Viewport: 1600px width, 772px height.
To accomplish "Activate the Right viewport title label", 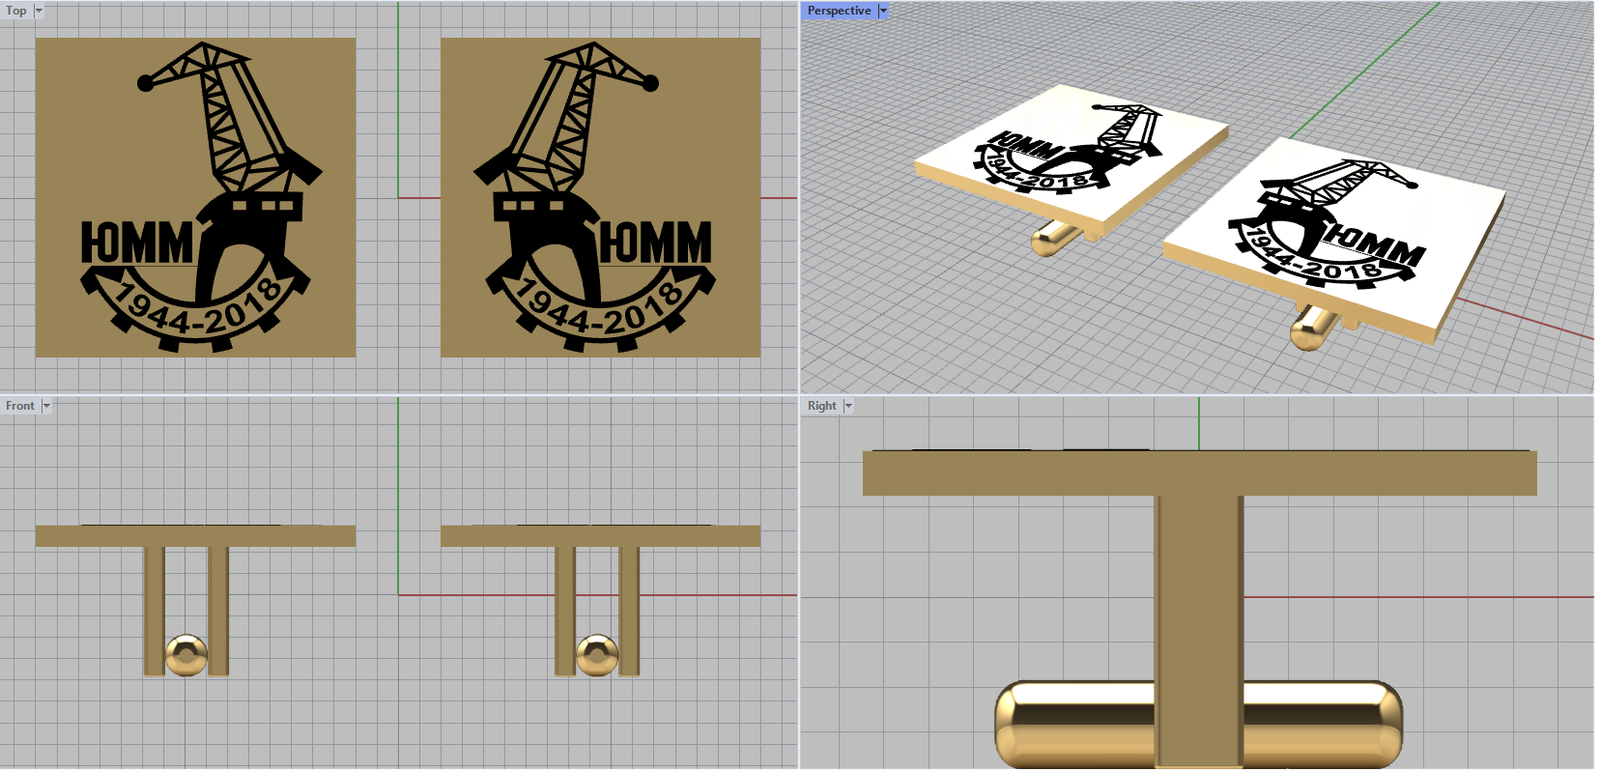I will pos(821,406).
